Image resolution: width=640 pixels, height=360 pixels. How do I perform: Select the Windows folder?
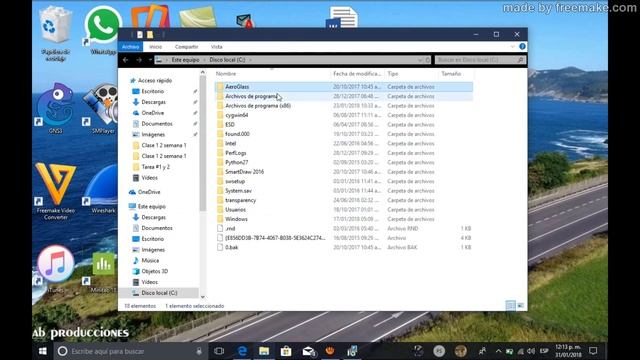344,219
